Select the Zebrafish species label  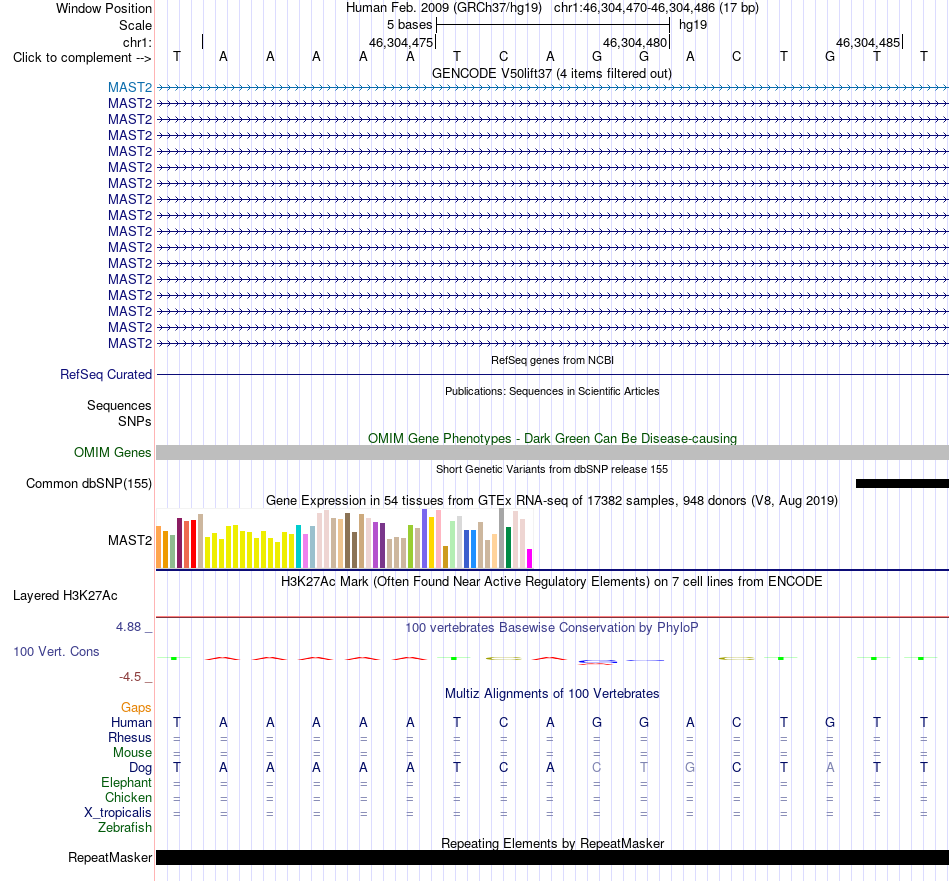[x=125, y=827]
